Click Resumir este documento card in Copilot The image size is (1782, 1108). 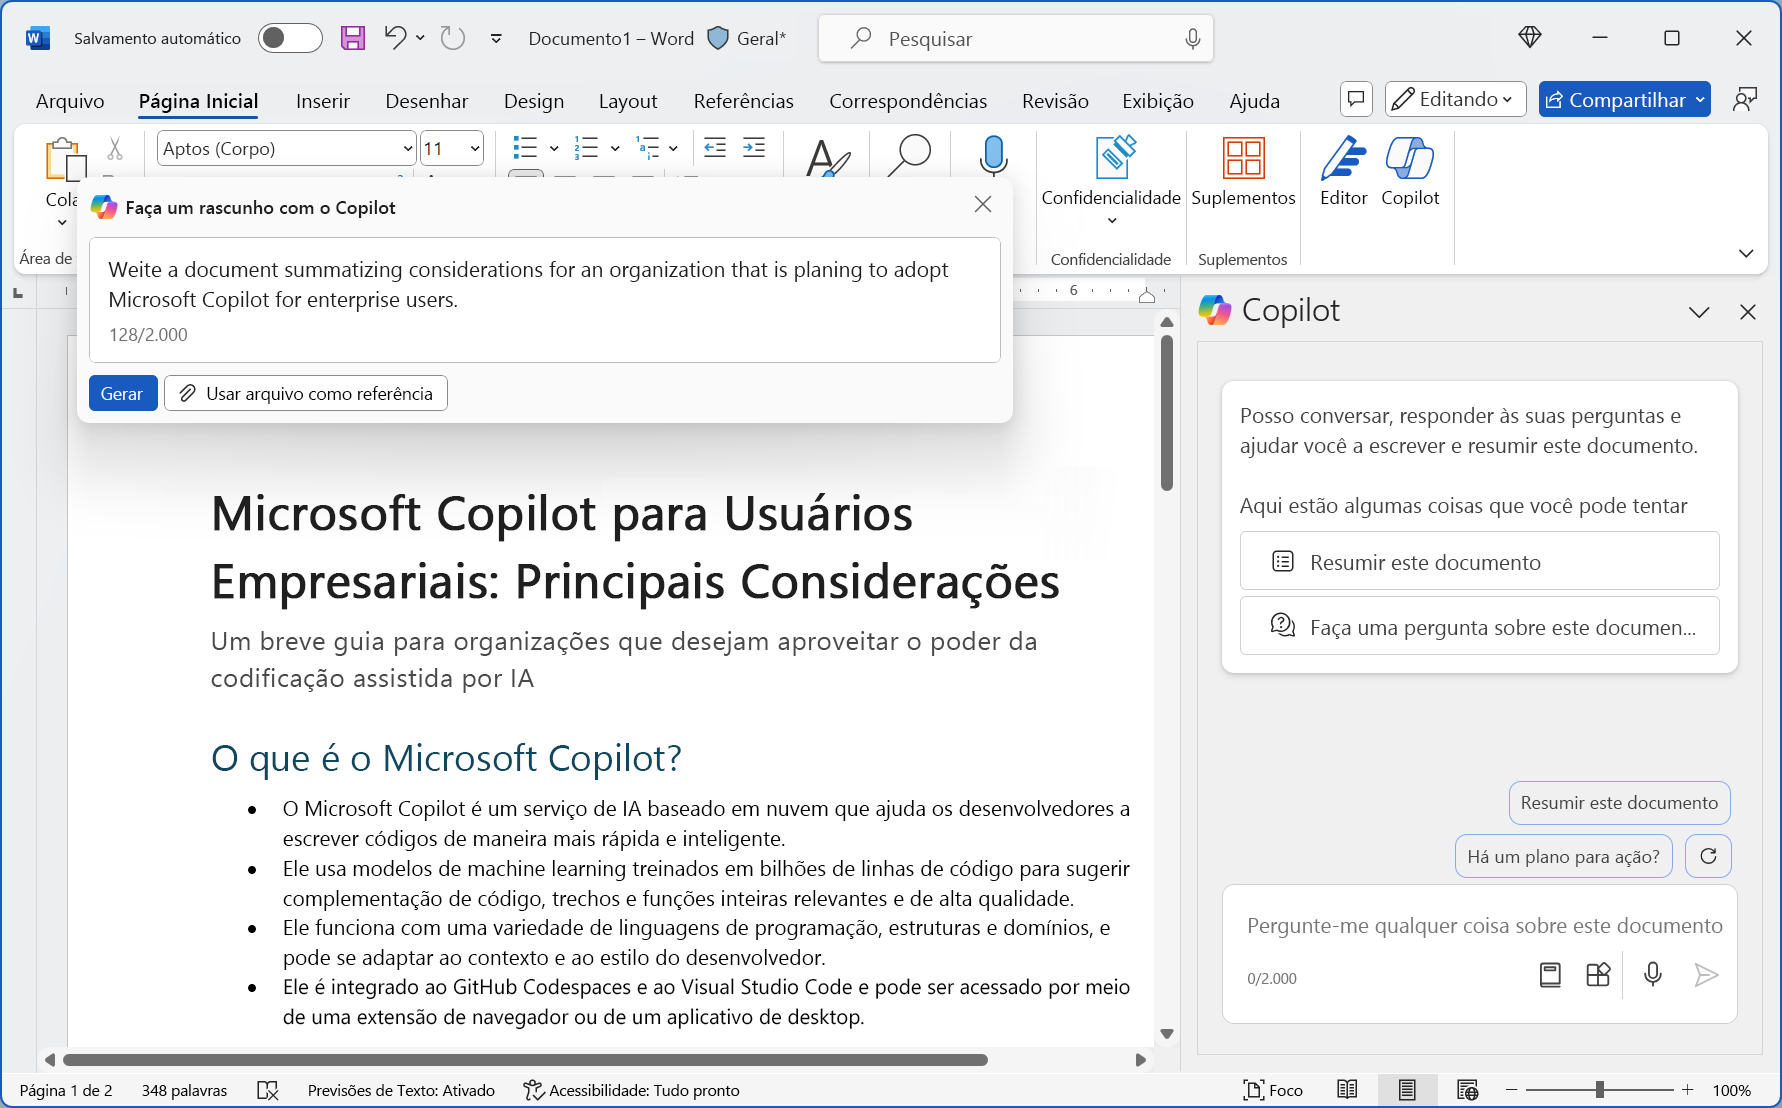pos(1479,561)
